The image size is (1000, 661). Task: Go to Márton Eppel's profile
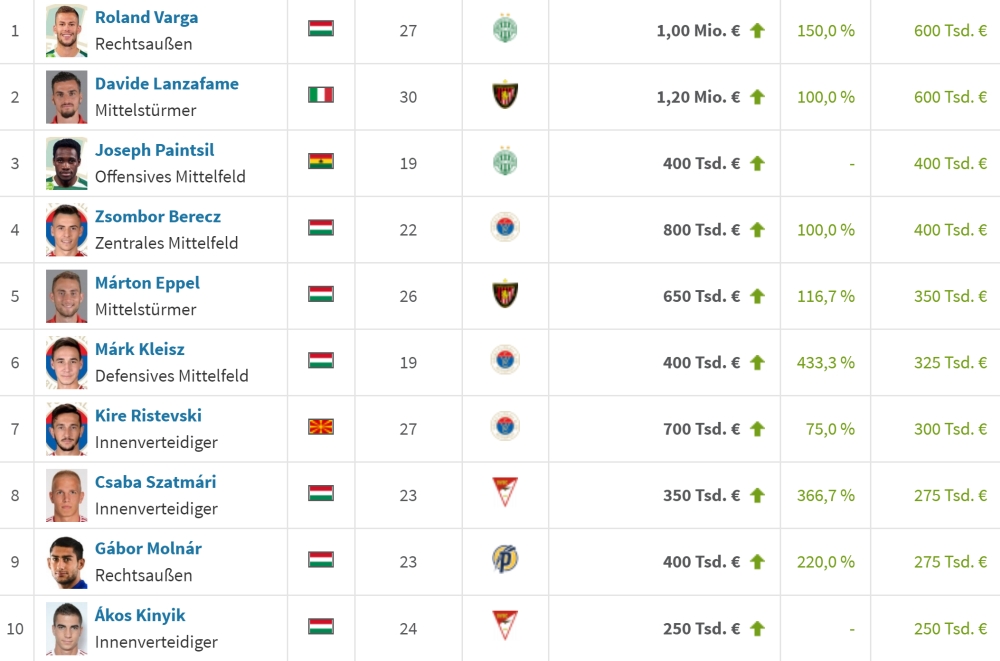(147, 283)
